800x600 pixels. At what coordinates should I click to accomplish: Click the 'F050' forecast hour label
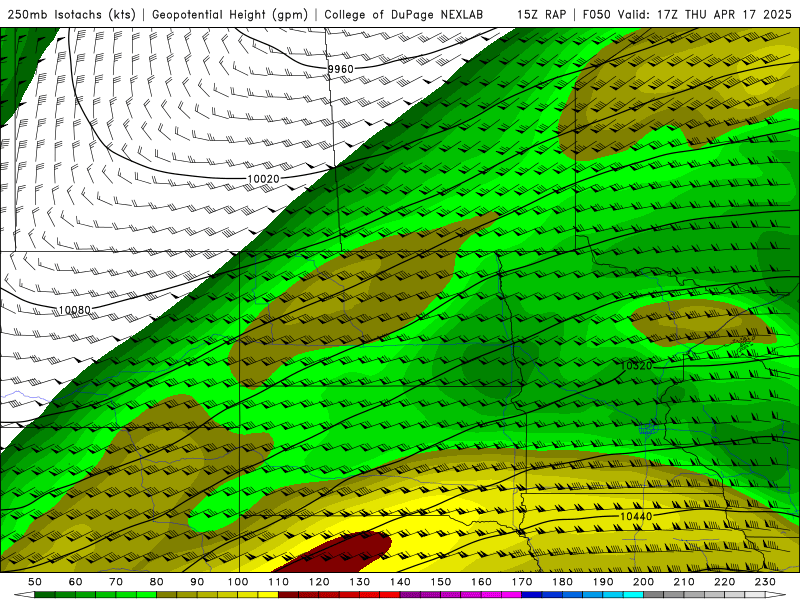click(x=596, y=14)
